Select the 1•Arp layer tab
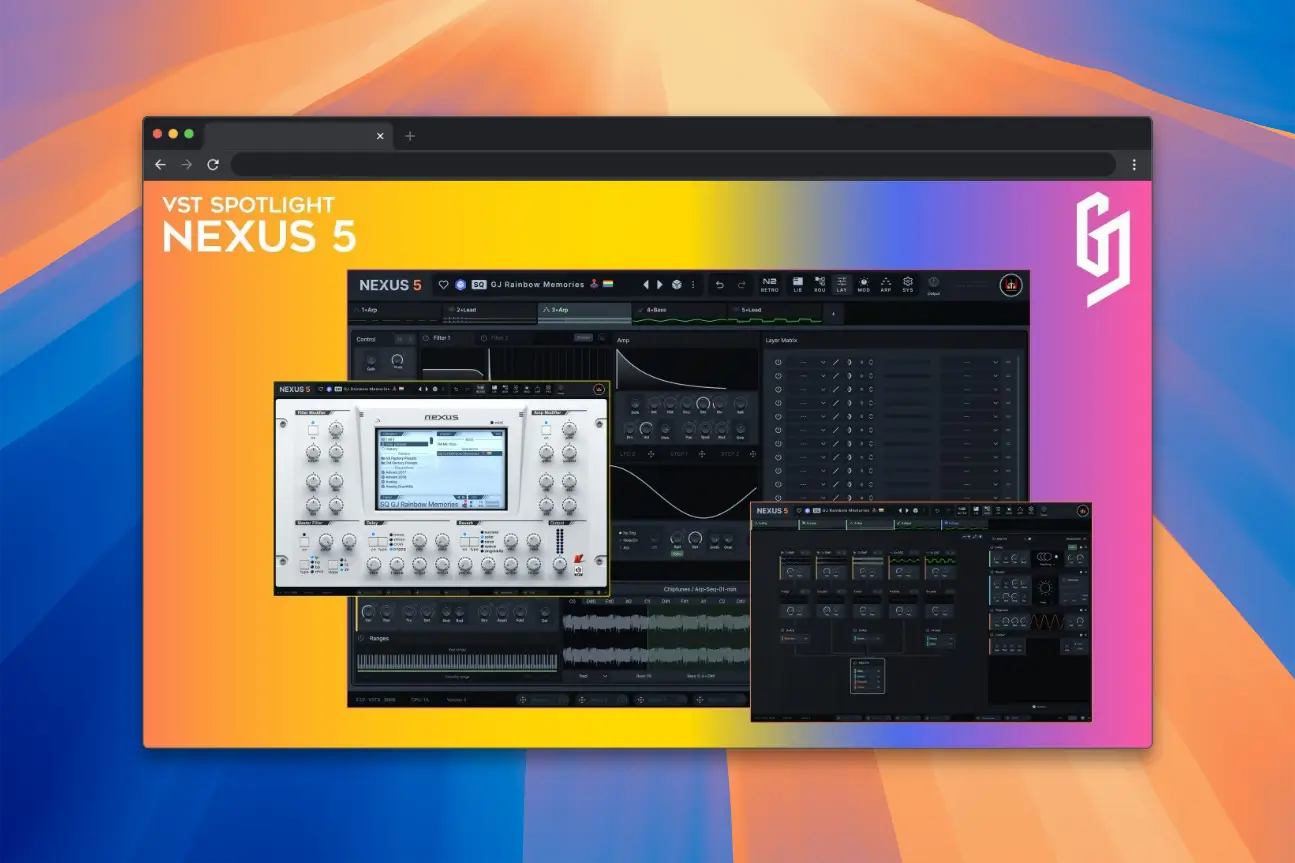1295x863 pixels. [393, 311]
